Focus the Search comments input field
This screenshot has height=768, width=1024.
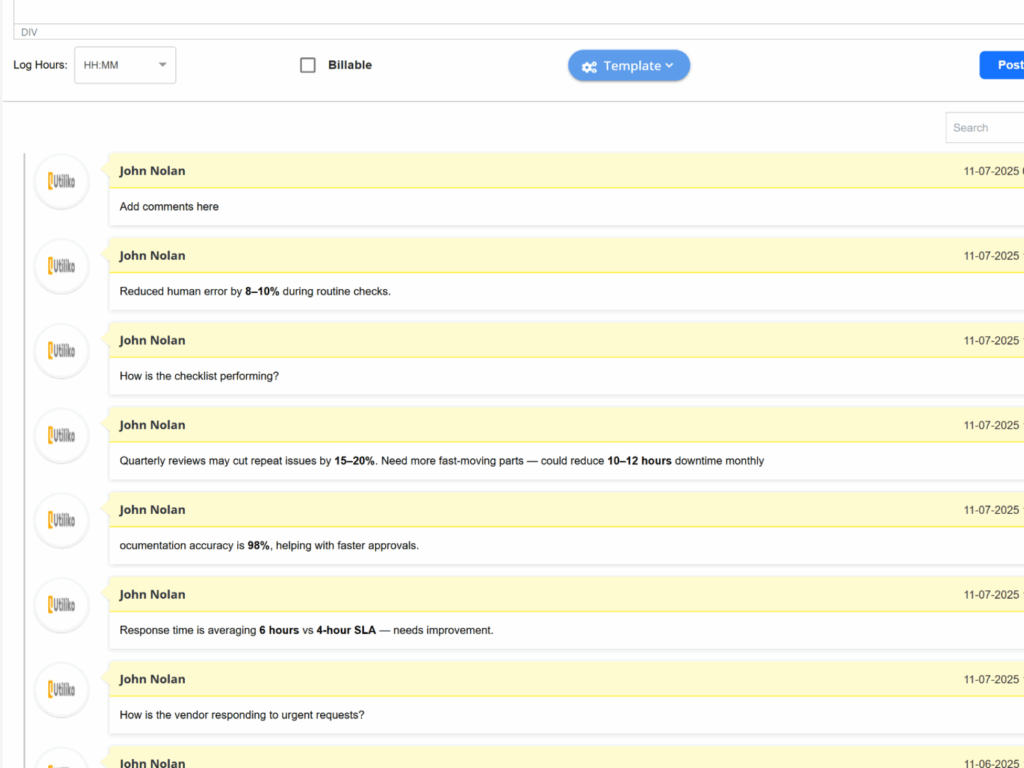[984, 128]
